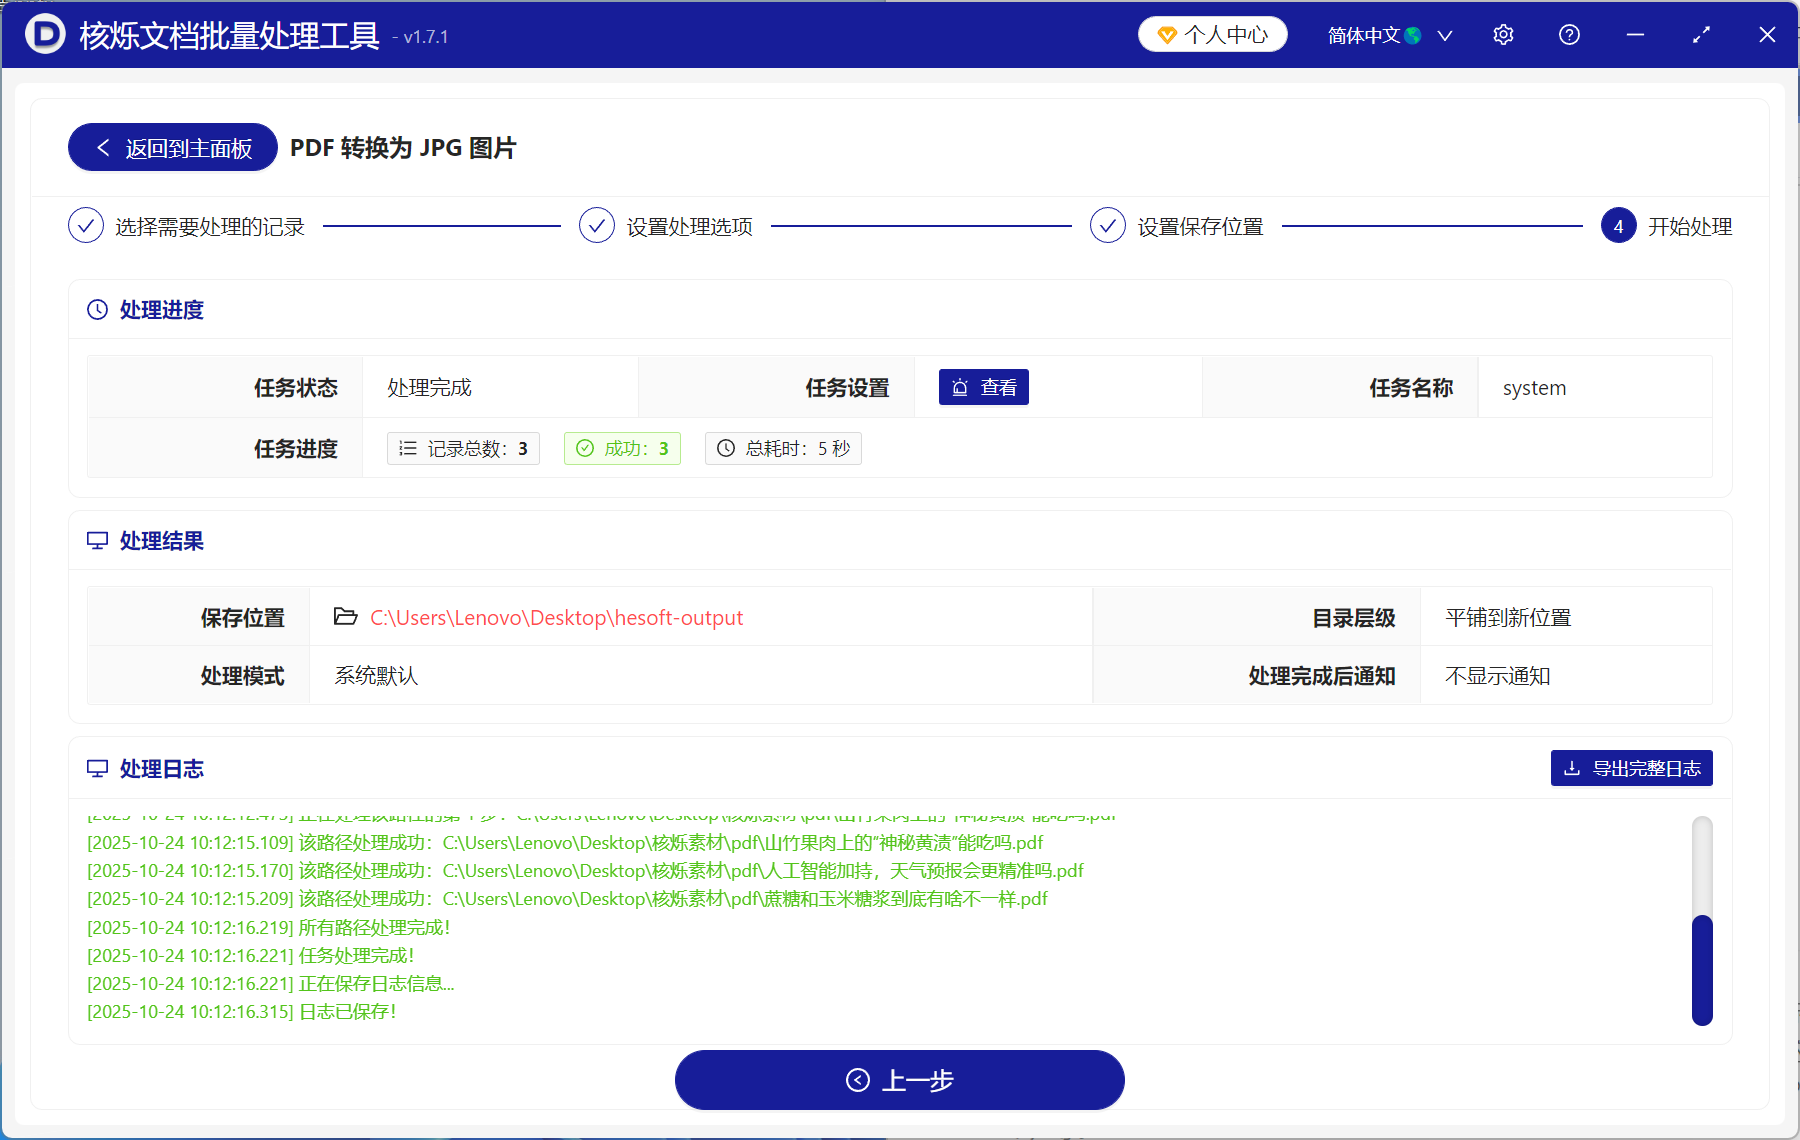This screenshot has width=1800, height=1140.
Task: Open the hesoft-output save location path
Action: pos(556,617)
